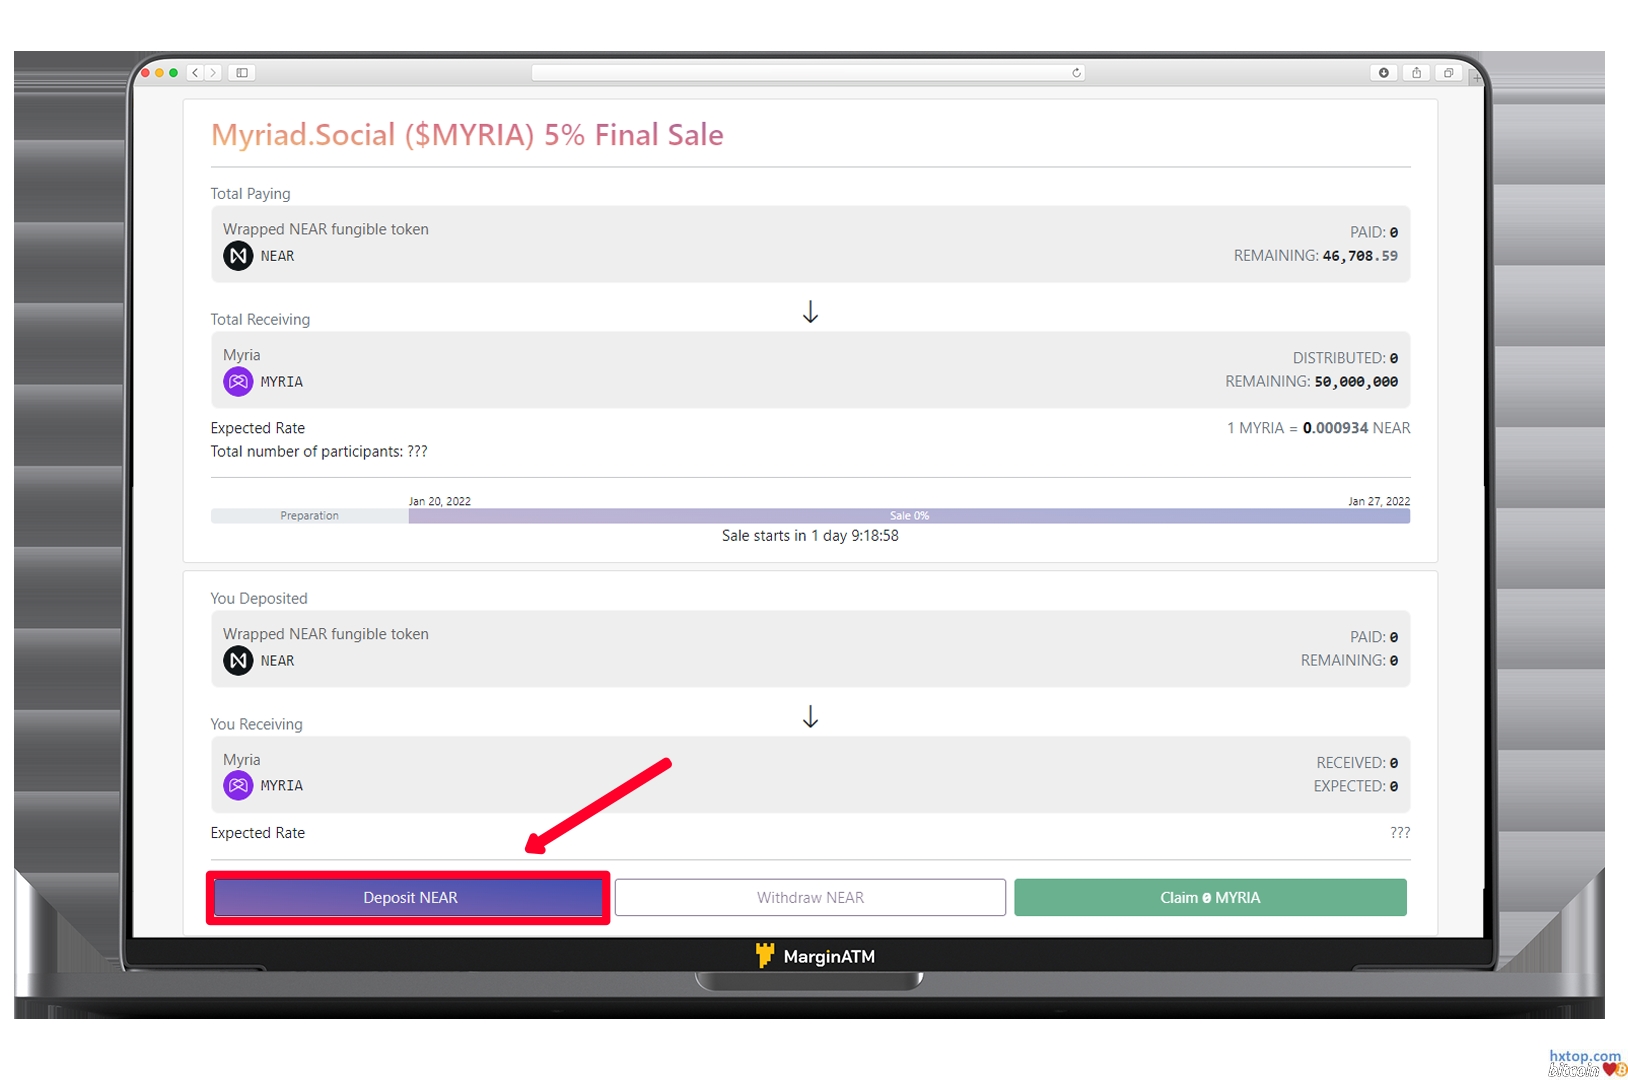The height and width of the screenshot is (1080, 1628).
Task: Click the share icon in the toolbar
Action: click(x=1416, y=73)
